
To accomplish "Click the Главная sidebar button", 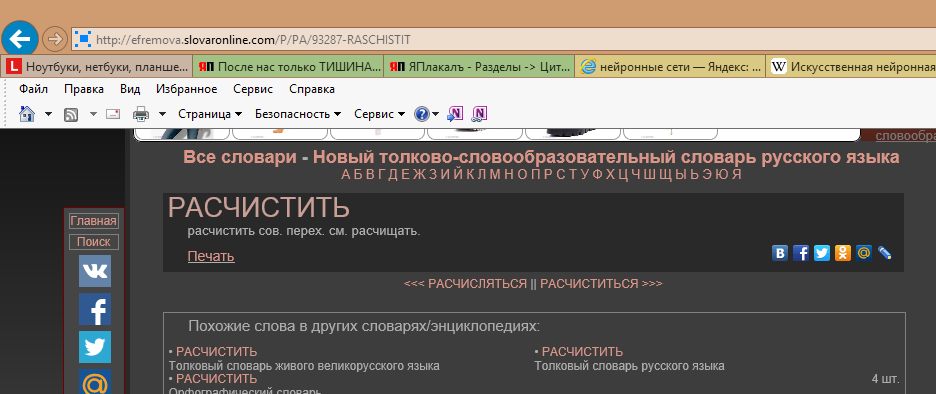I will [x=94, y=221].
